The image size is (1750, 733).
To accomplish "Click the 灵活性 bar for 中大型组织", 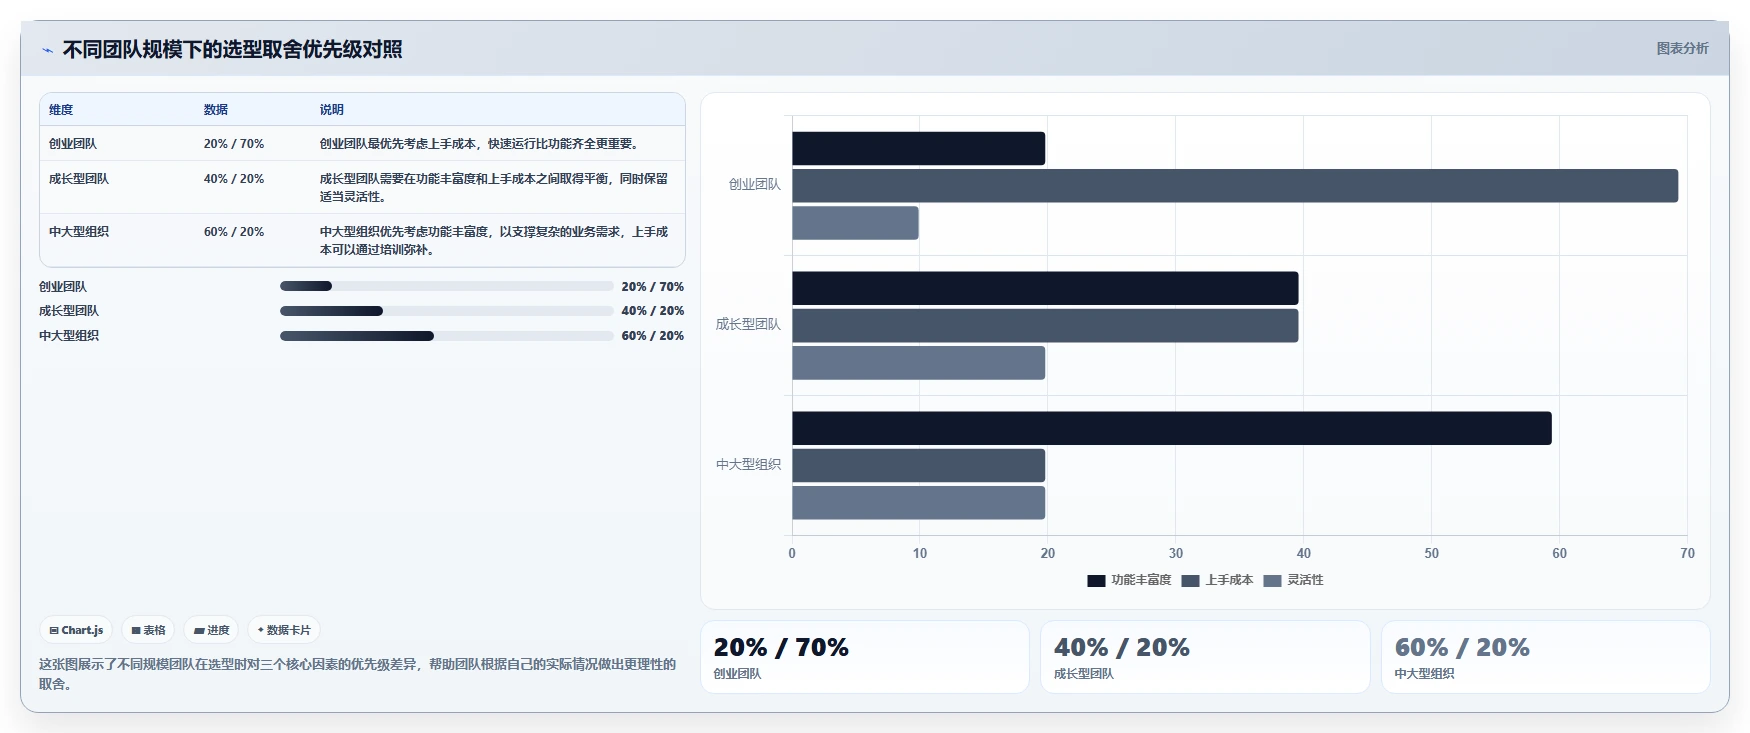I will point(918,503).
